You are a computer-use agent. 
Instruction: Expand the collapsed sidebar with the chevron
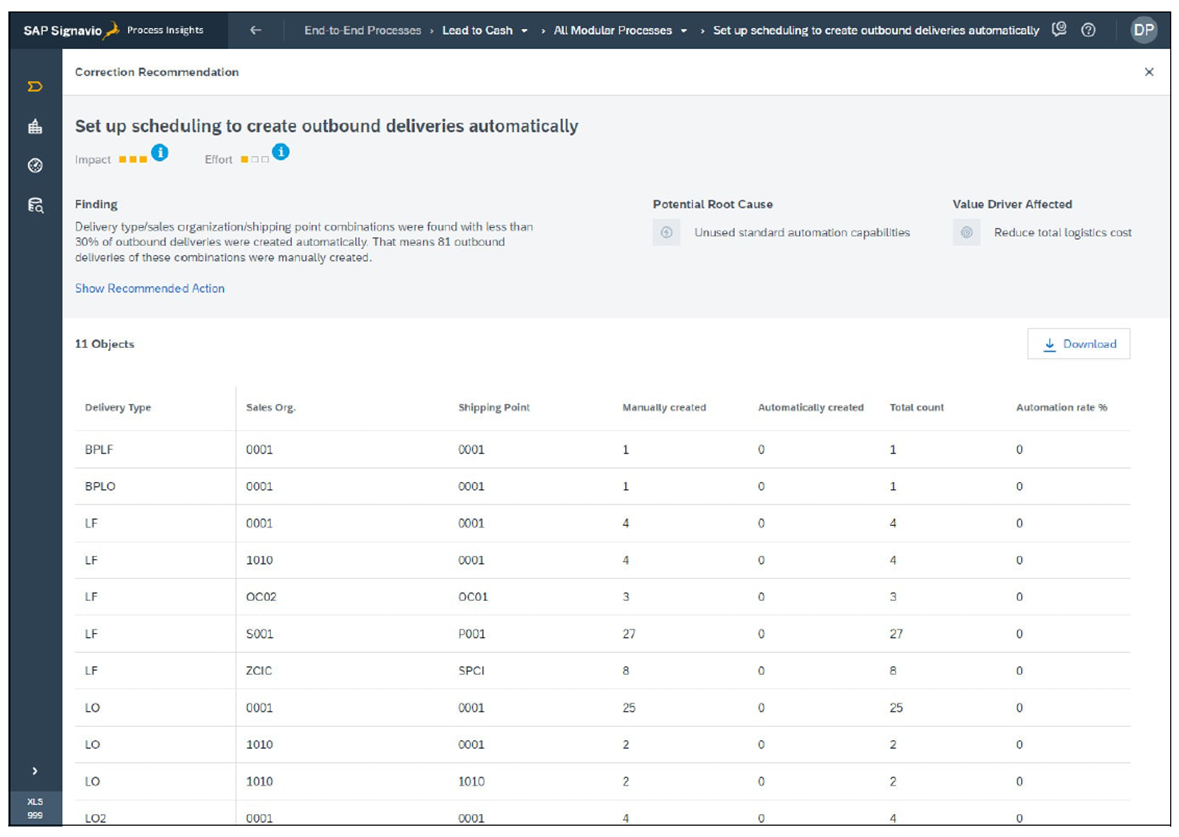pos(35,771)
